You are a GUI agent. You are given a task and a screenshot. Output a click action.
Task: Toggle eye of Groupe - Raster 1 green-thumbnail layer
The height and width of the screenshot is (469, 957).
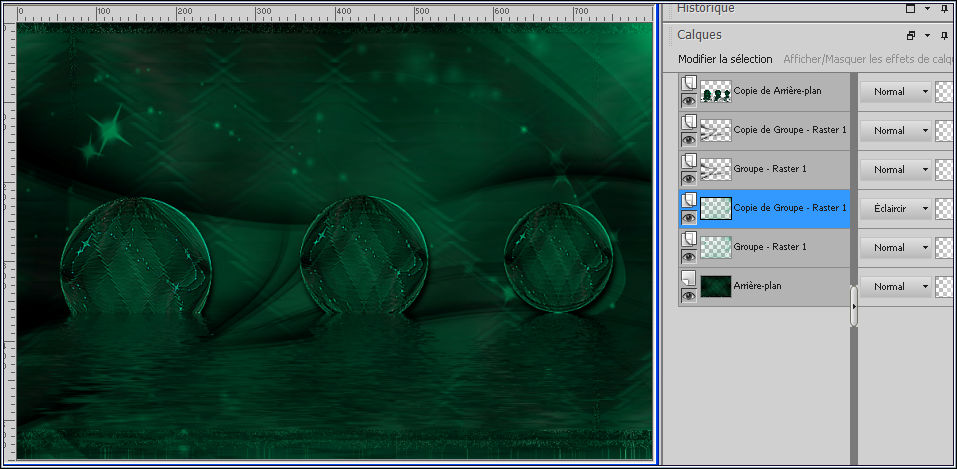click(x=689, y=256)
